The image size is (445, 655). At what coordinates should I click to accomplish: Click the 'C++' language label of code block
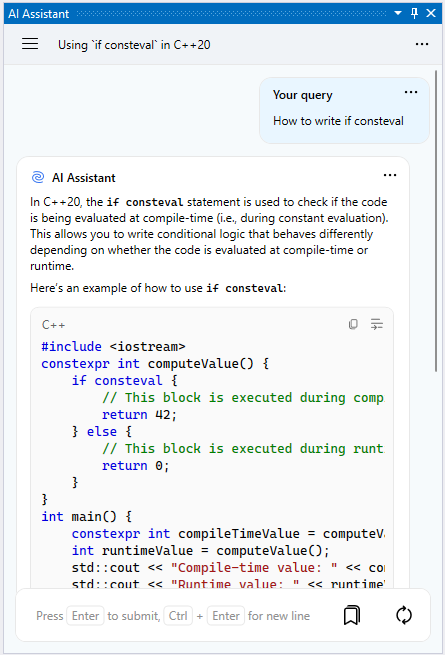coord(53,325)
